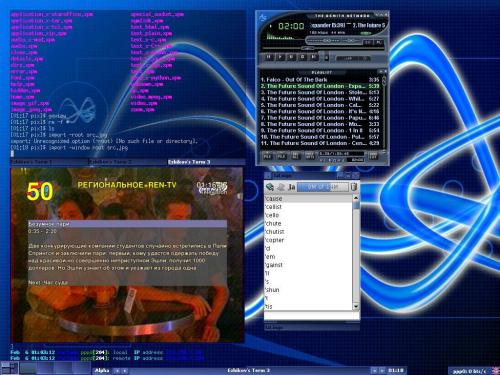Viewport: 500px width, 375px height.
Task: Toggle the XMMS equalizer EQ button
Action: [368, 42]
